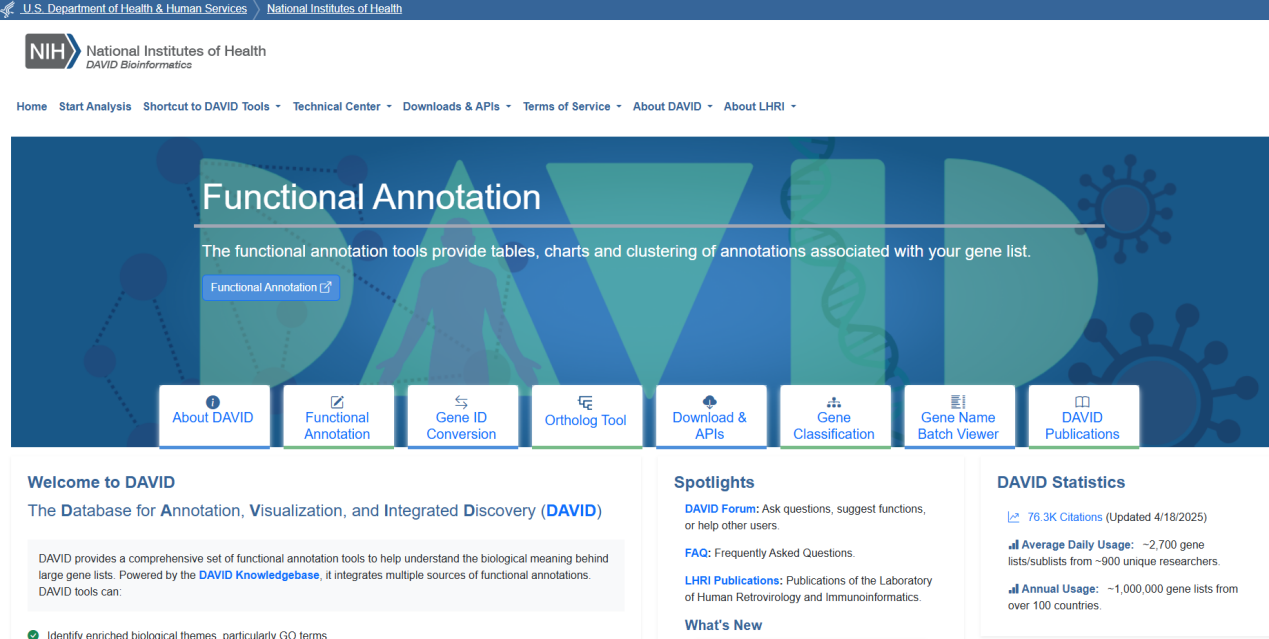Screen dimensions: 1269x639
Task: Click the bar chart icon by Annual Usage
Action: coord(1013,589)
